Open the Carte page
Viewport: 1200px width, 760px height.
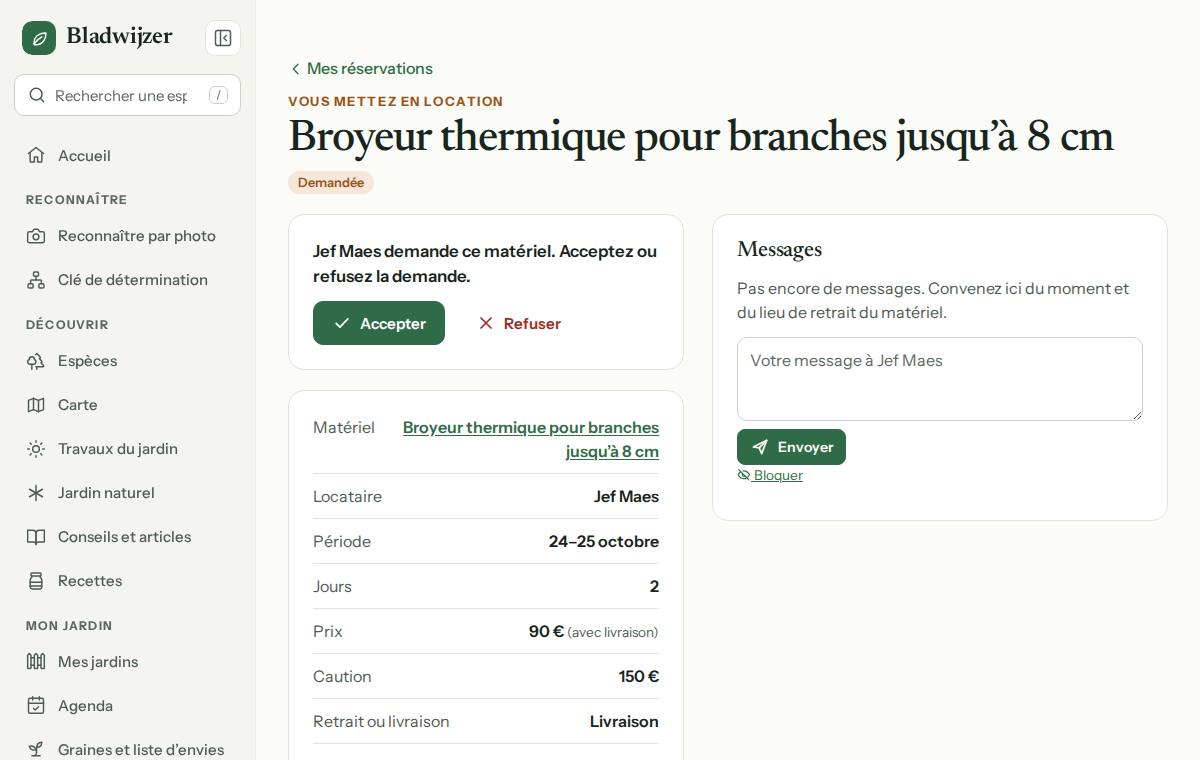128,405
